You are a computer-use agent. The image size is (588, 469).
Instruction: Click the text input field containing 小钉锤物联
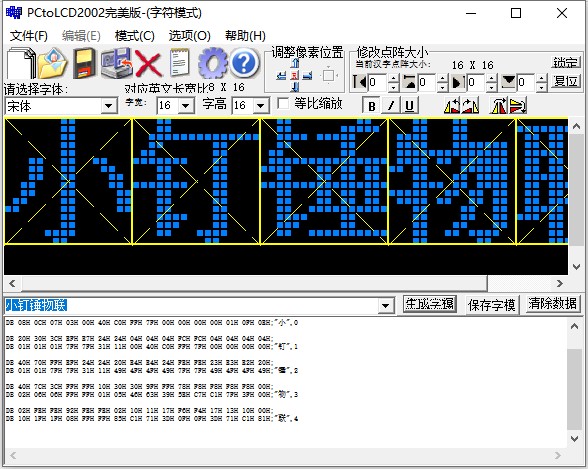pos(199,306)
